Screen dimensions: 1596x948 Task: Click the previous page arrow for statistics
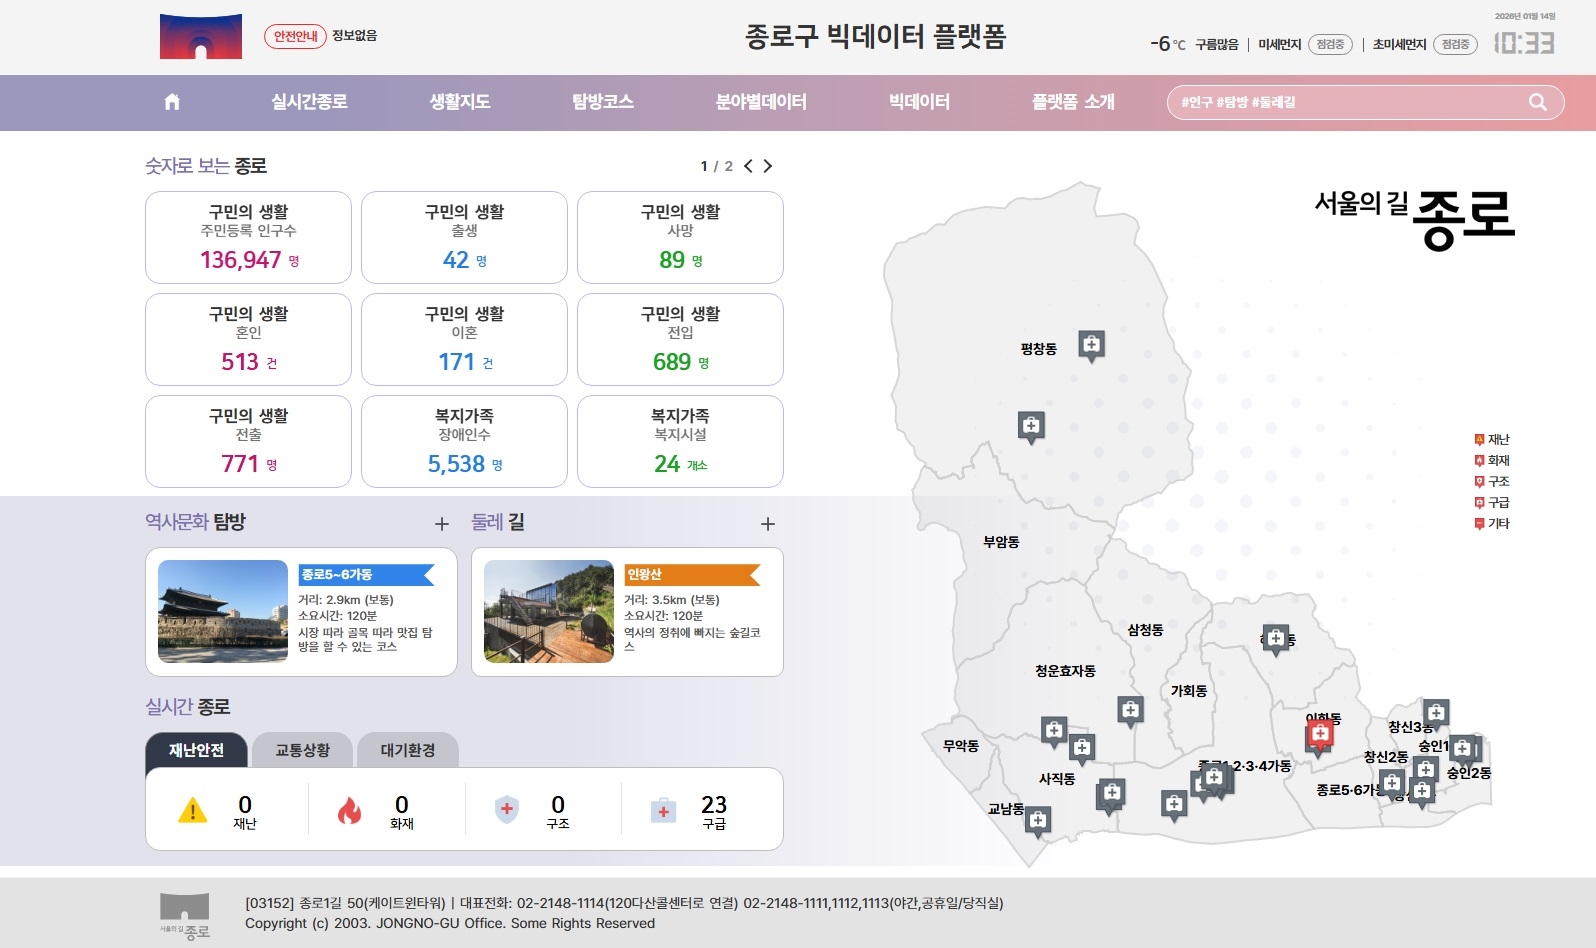pyautogui.click(x=748, y=166)
